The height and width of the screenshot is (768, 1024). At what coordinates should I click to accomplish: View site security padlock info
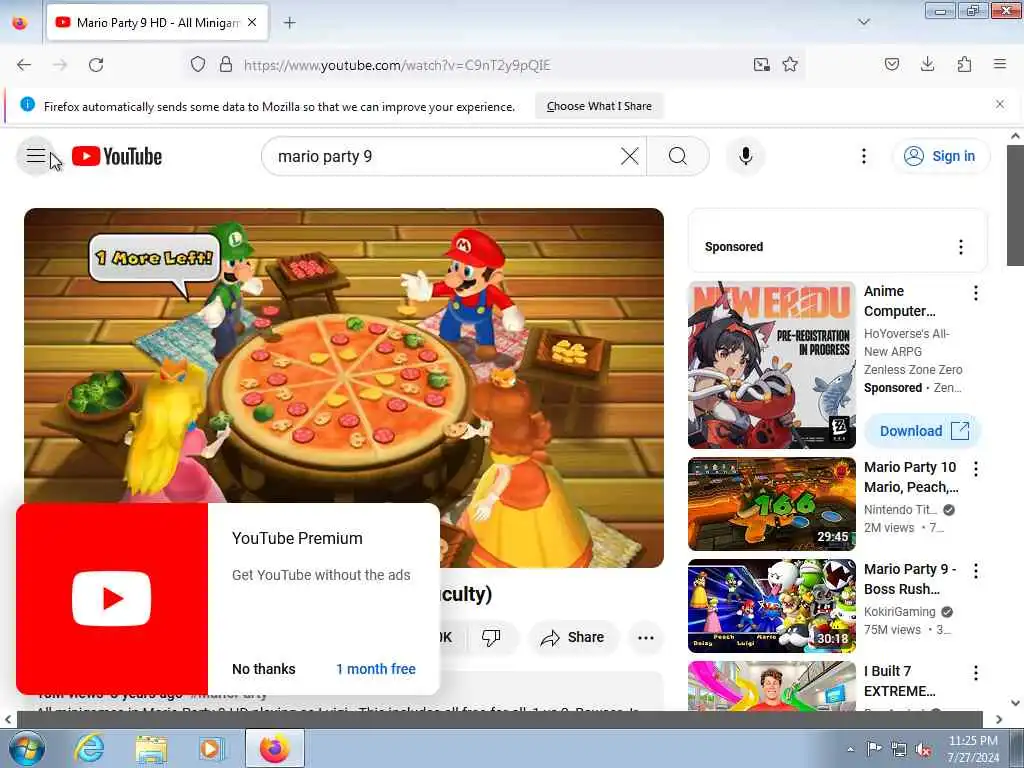click(x=226, y=65)
